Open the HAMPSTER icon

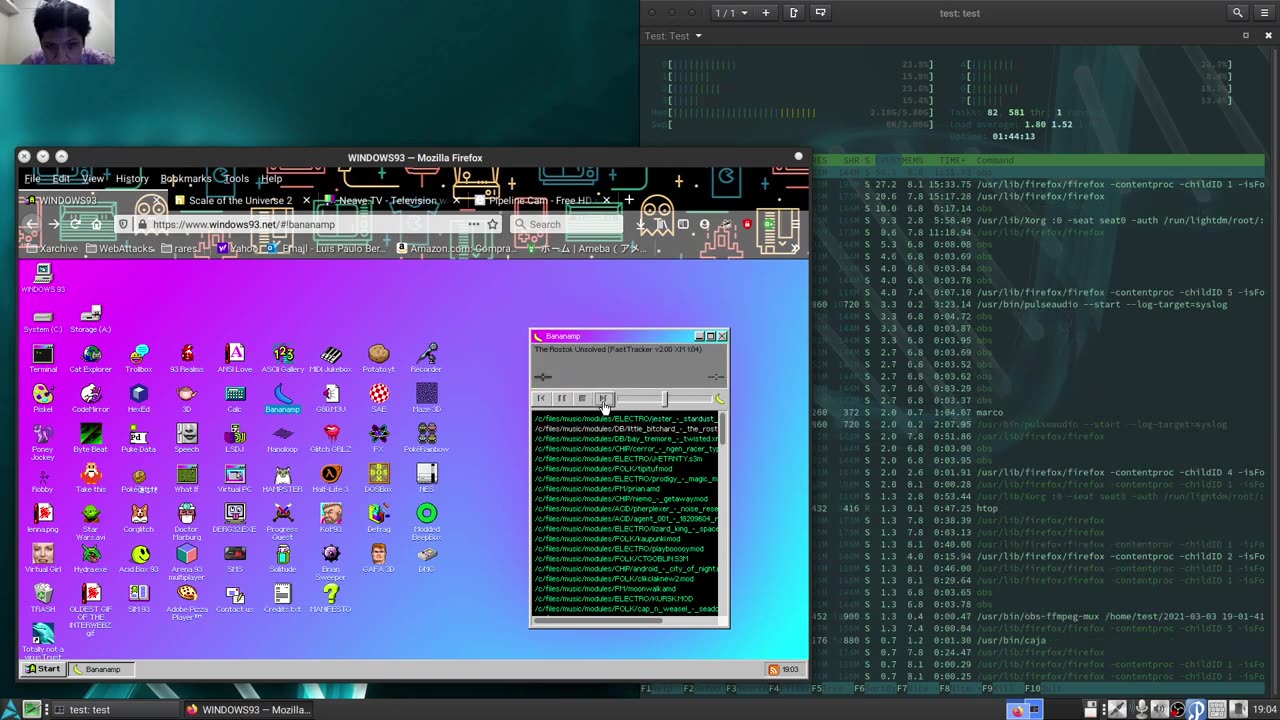(x=283, y=479)
